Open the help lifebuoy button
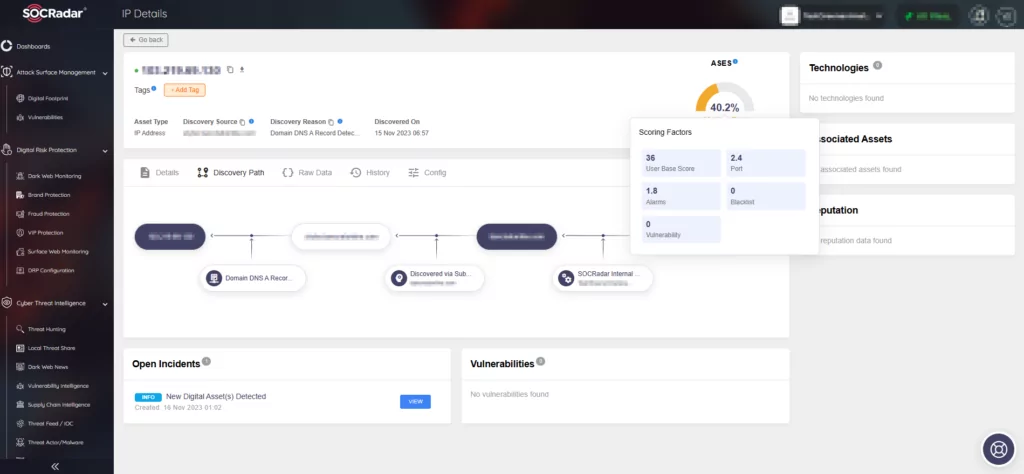This screenshot has width=1024, height=474. tap(999, 449)
